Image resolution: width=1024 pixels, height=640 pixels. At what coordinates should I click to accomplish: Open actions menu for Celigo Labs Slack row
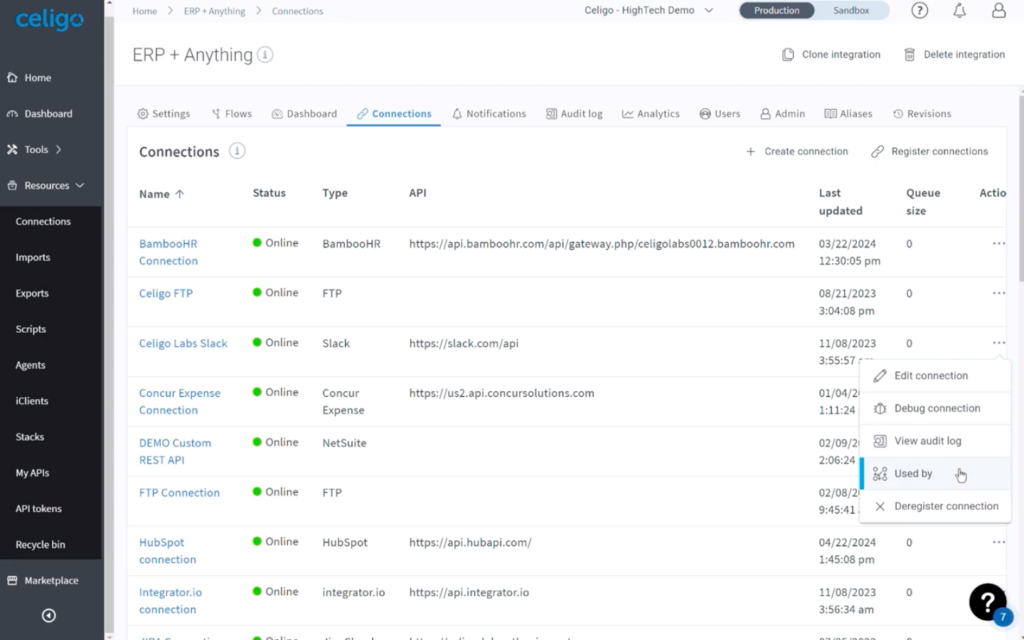(999, 343)
